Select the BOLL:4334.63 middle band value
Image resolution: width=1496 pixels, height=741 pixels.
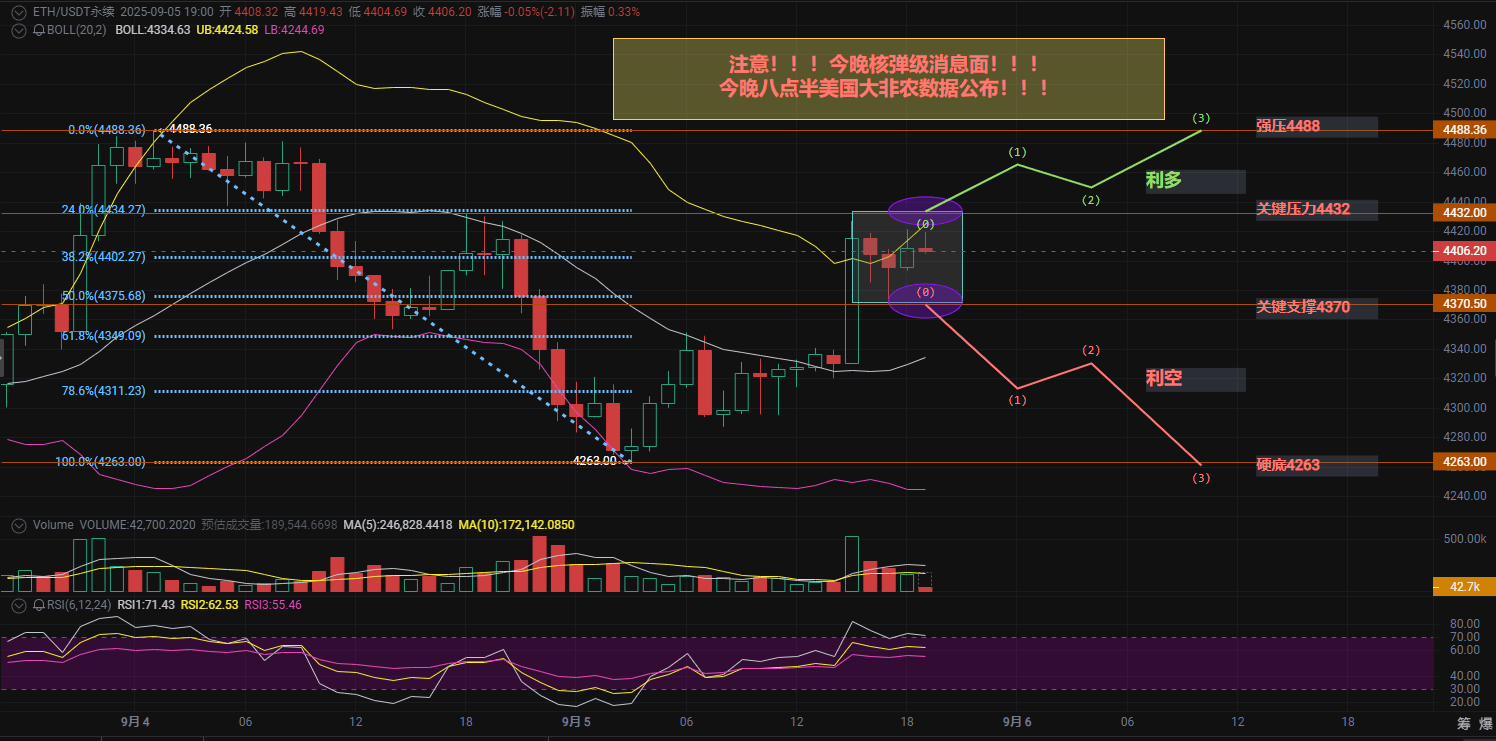pyautogui.click(x=152, y=30)
